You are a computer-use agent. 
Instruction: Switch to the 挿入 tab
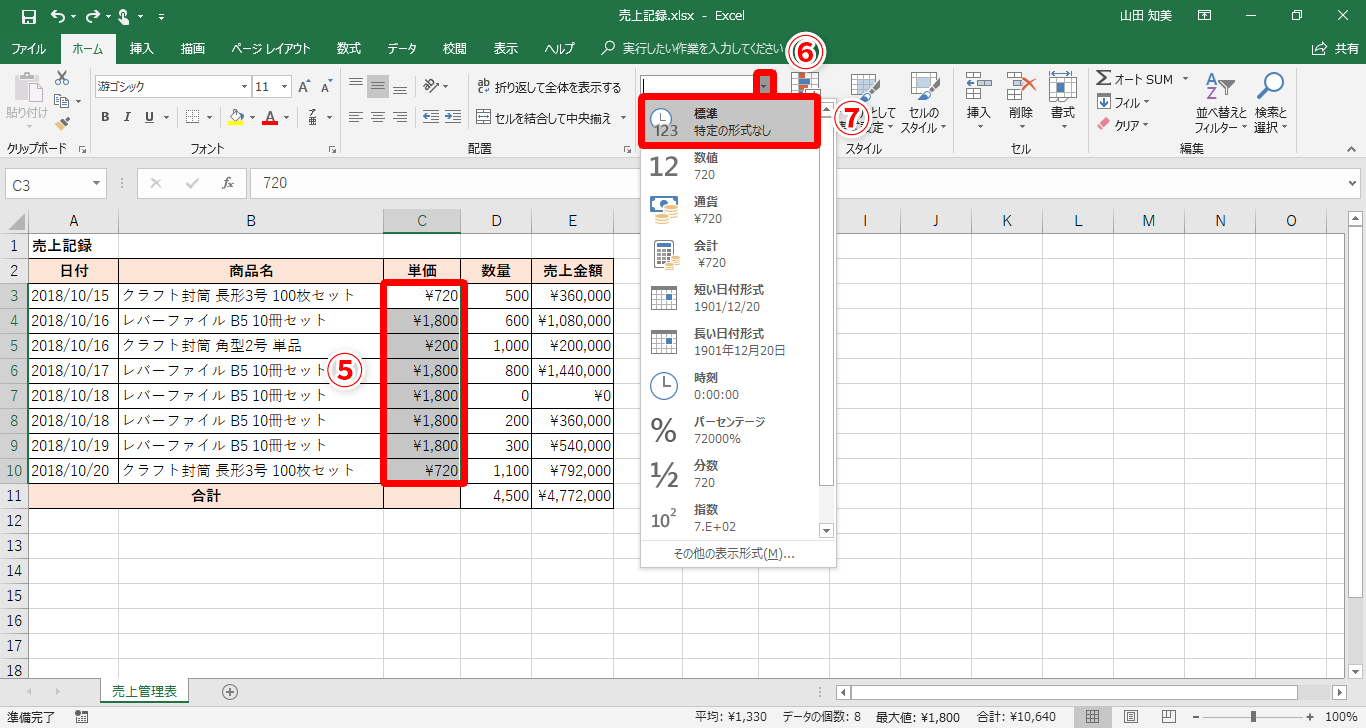142,48
